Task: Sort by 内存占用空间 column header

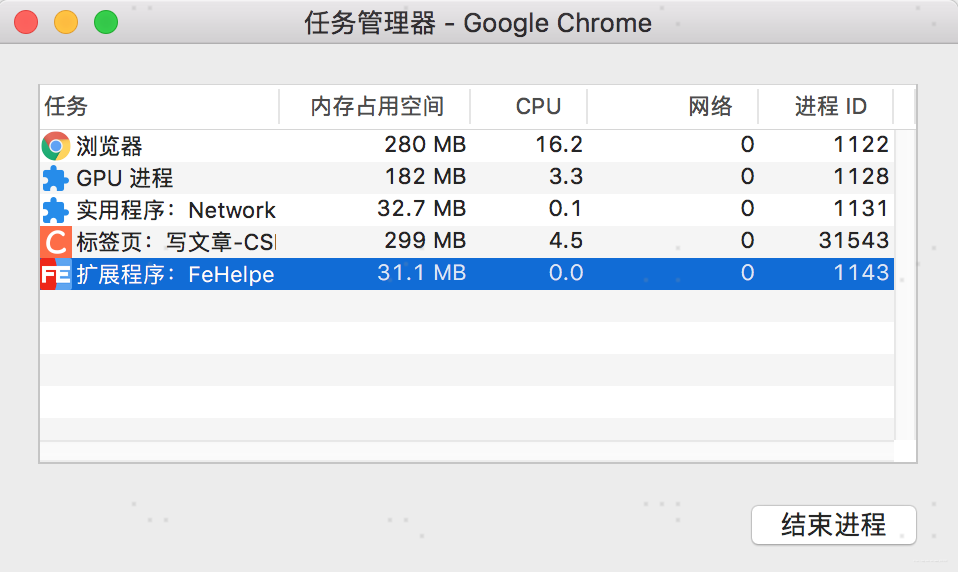Action: tap(376, 106)
